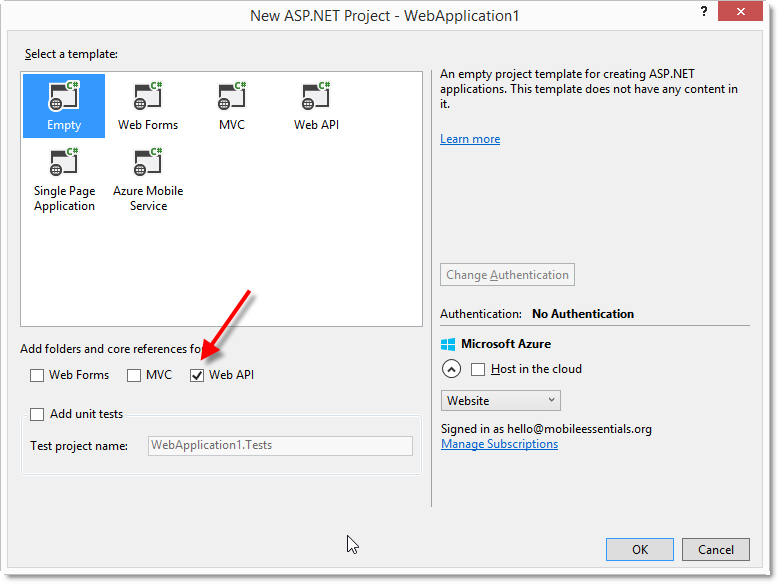Collapse the Microsoft Azure section chevron
The image size is (779, 584).
click(451, 369)
